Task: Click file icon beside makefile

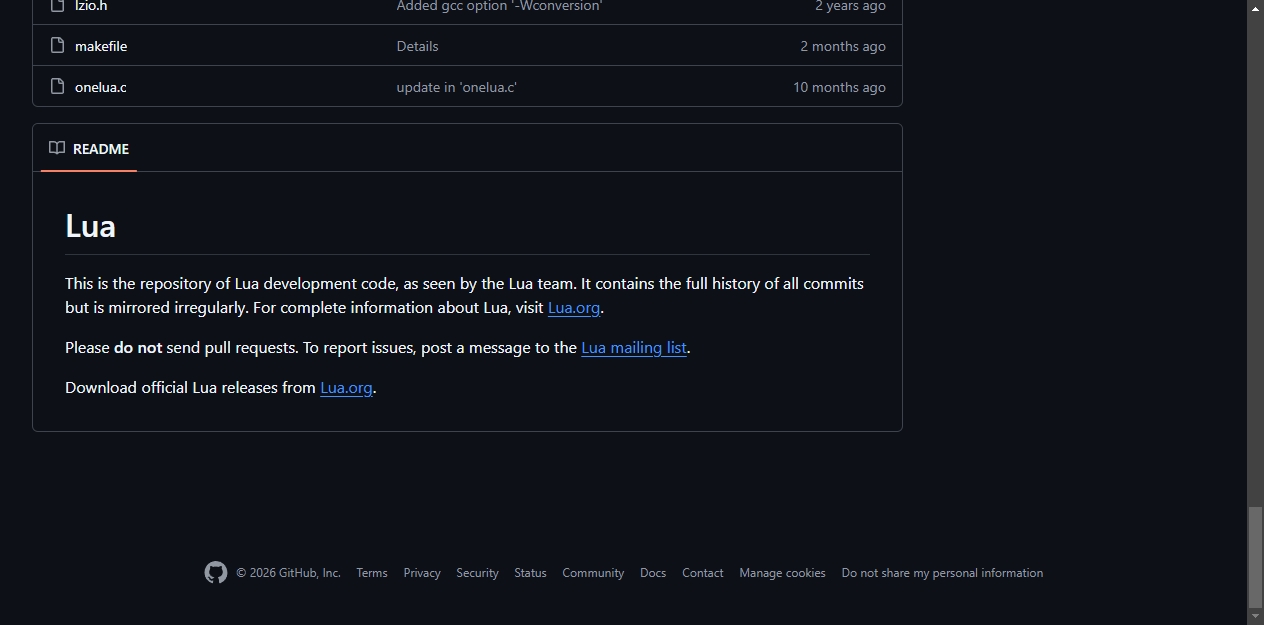Action: coord(58,46)
